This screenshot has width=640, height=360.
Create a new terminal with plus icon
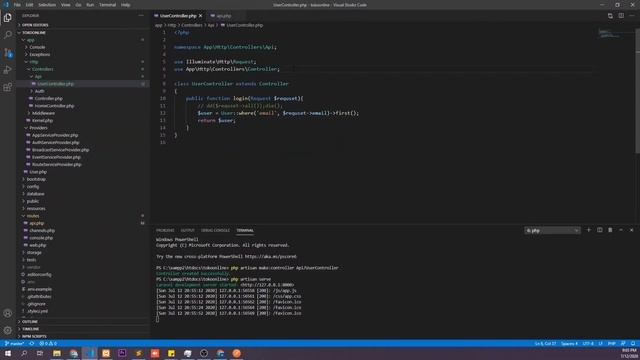(x=589, y=230)
